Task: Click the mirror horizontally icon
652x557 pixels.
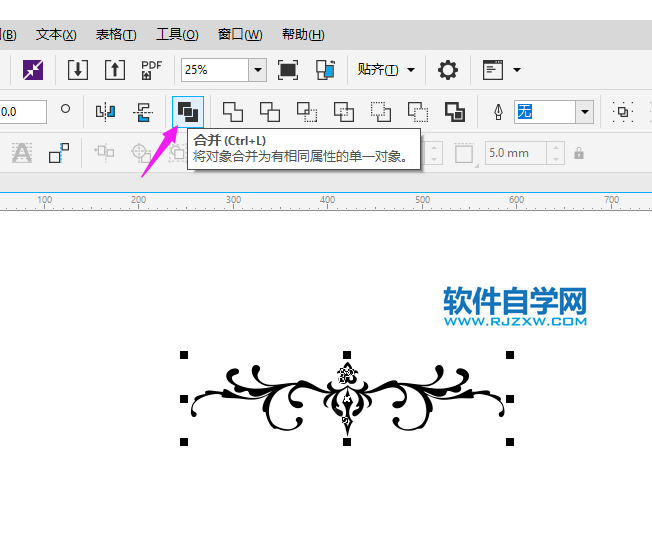Action: click(x=105, y=111)
